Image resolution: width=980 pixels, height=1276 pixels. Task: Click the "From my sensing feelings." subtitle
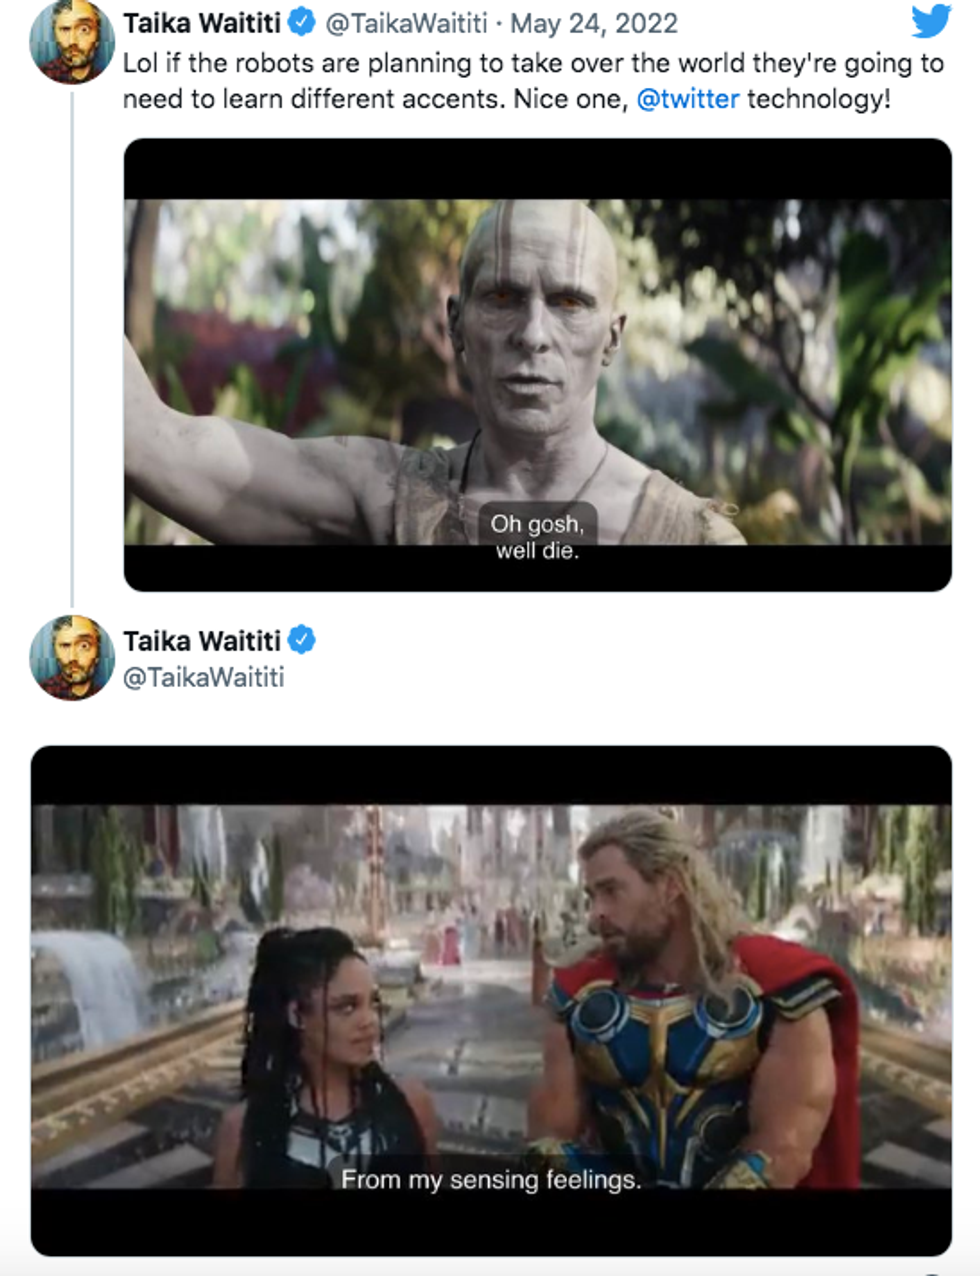[x=491, y=1180]
